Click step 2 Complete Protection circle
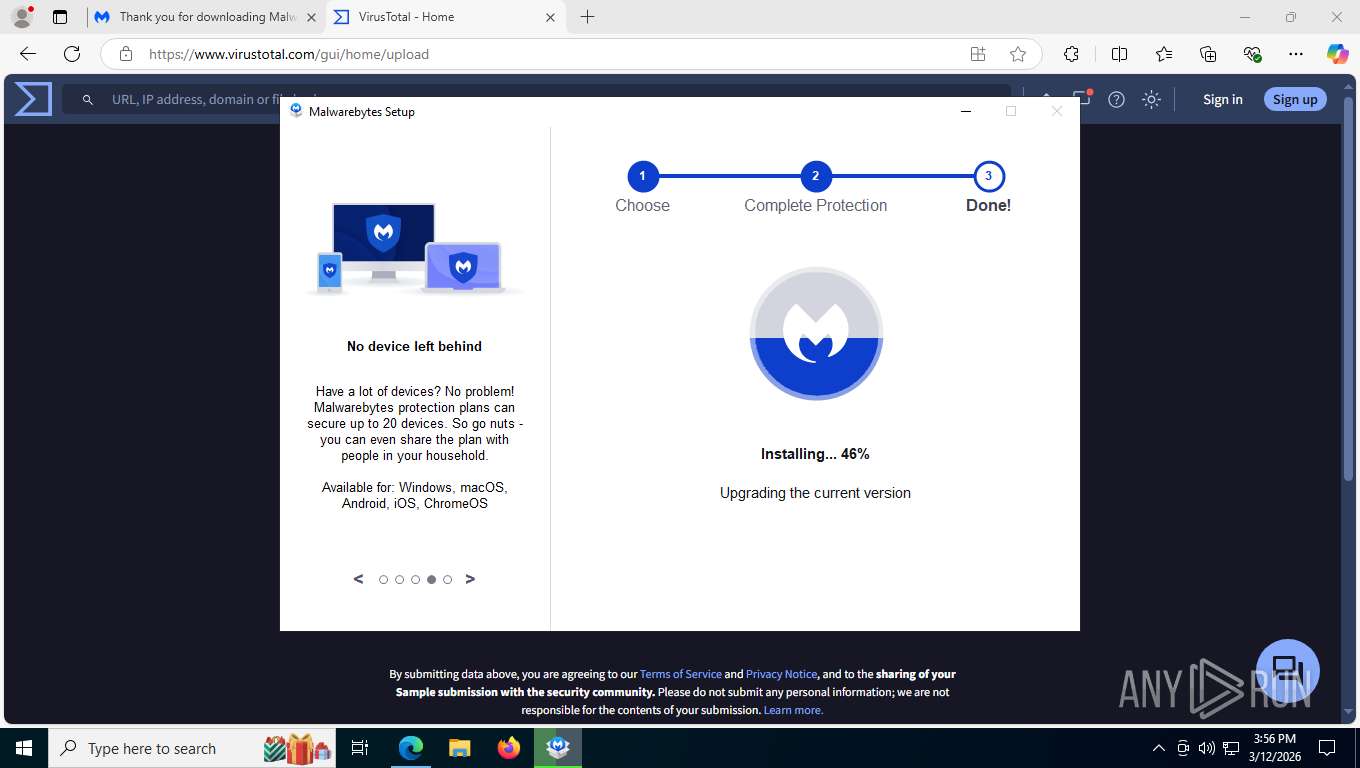The height and width of the screenshot is (768, 1360). tap(816, 176)
